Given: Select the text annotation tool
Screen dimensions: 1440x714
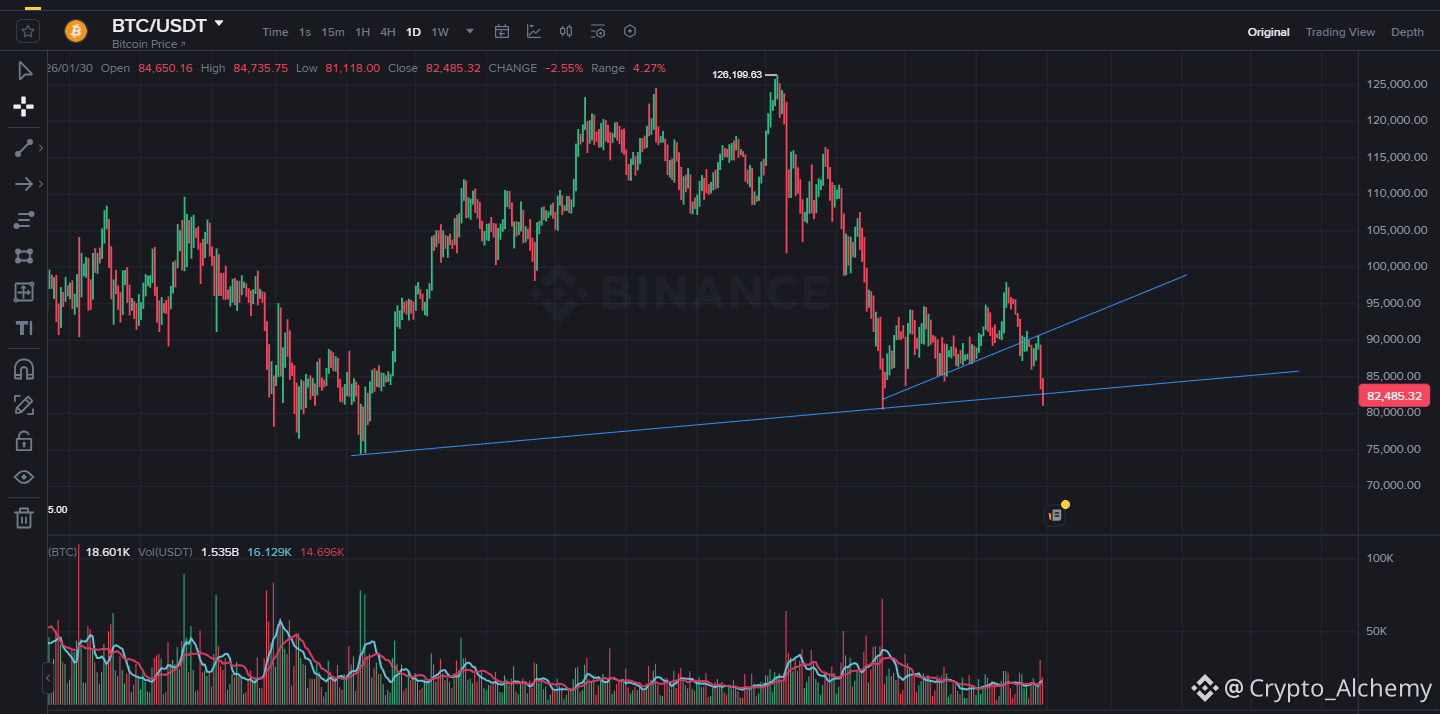Looking at the screenshot, I should click(x=24, y=328).
